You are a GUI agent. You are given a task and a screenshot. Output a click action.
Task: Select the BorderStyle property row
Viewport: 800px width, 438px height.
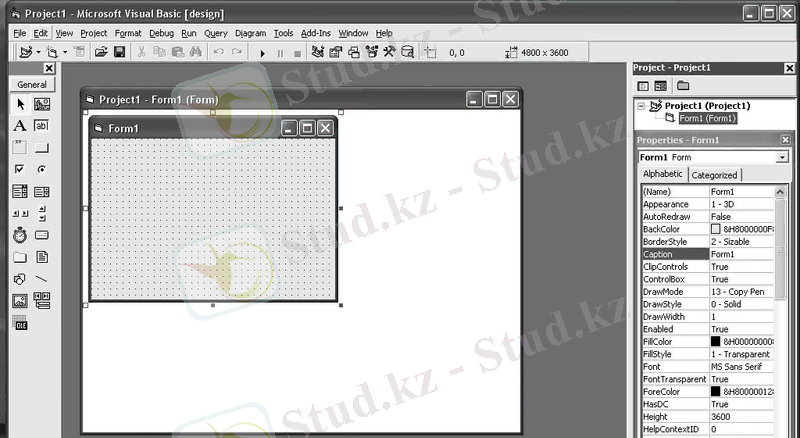click(x=708, y=242)
